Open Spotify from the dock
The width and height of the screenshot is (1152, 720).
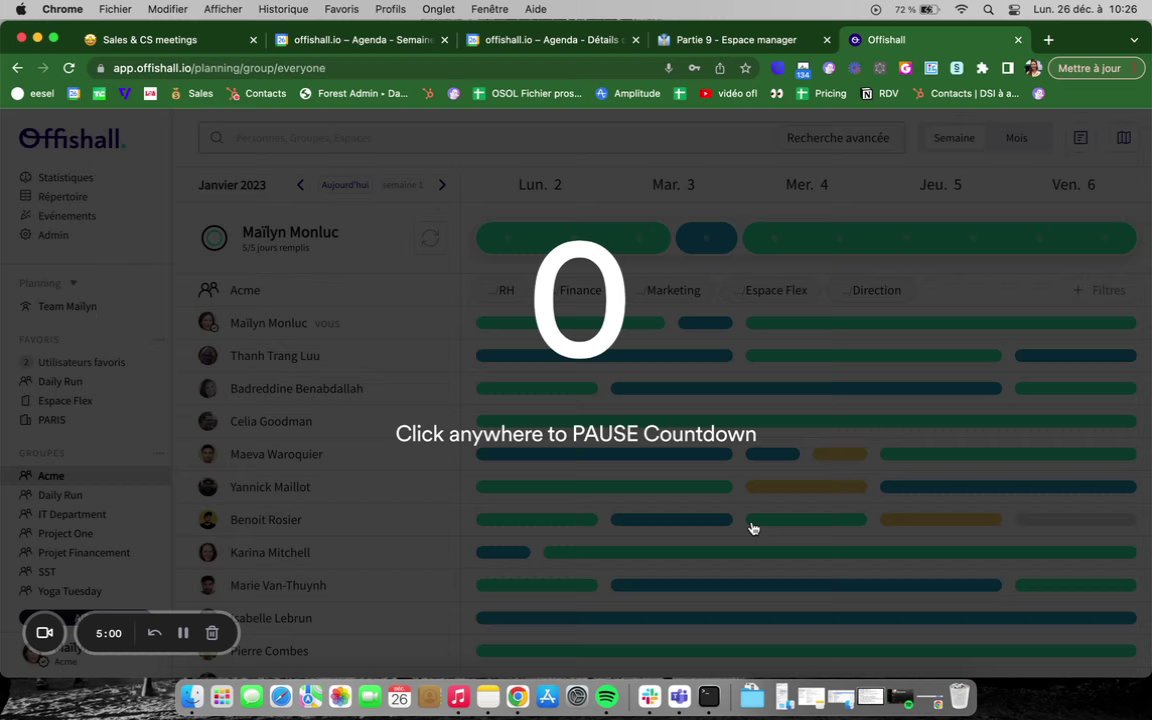coord(607,696)
